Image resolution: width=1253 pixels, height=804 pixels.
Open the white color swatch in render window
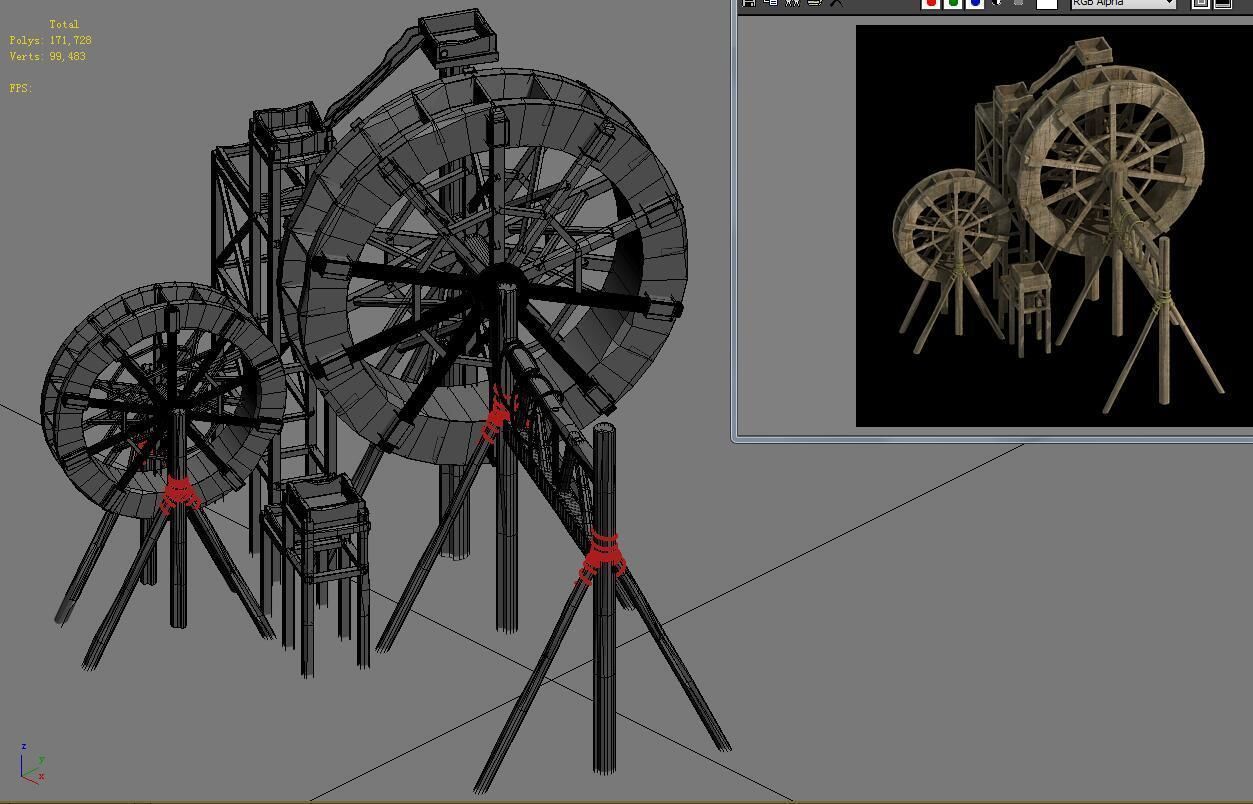tap(1047, 4)
